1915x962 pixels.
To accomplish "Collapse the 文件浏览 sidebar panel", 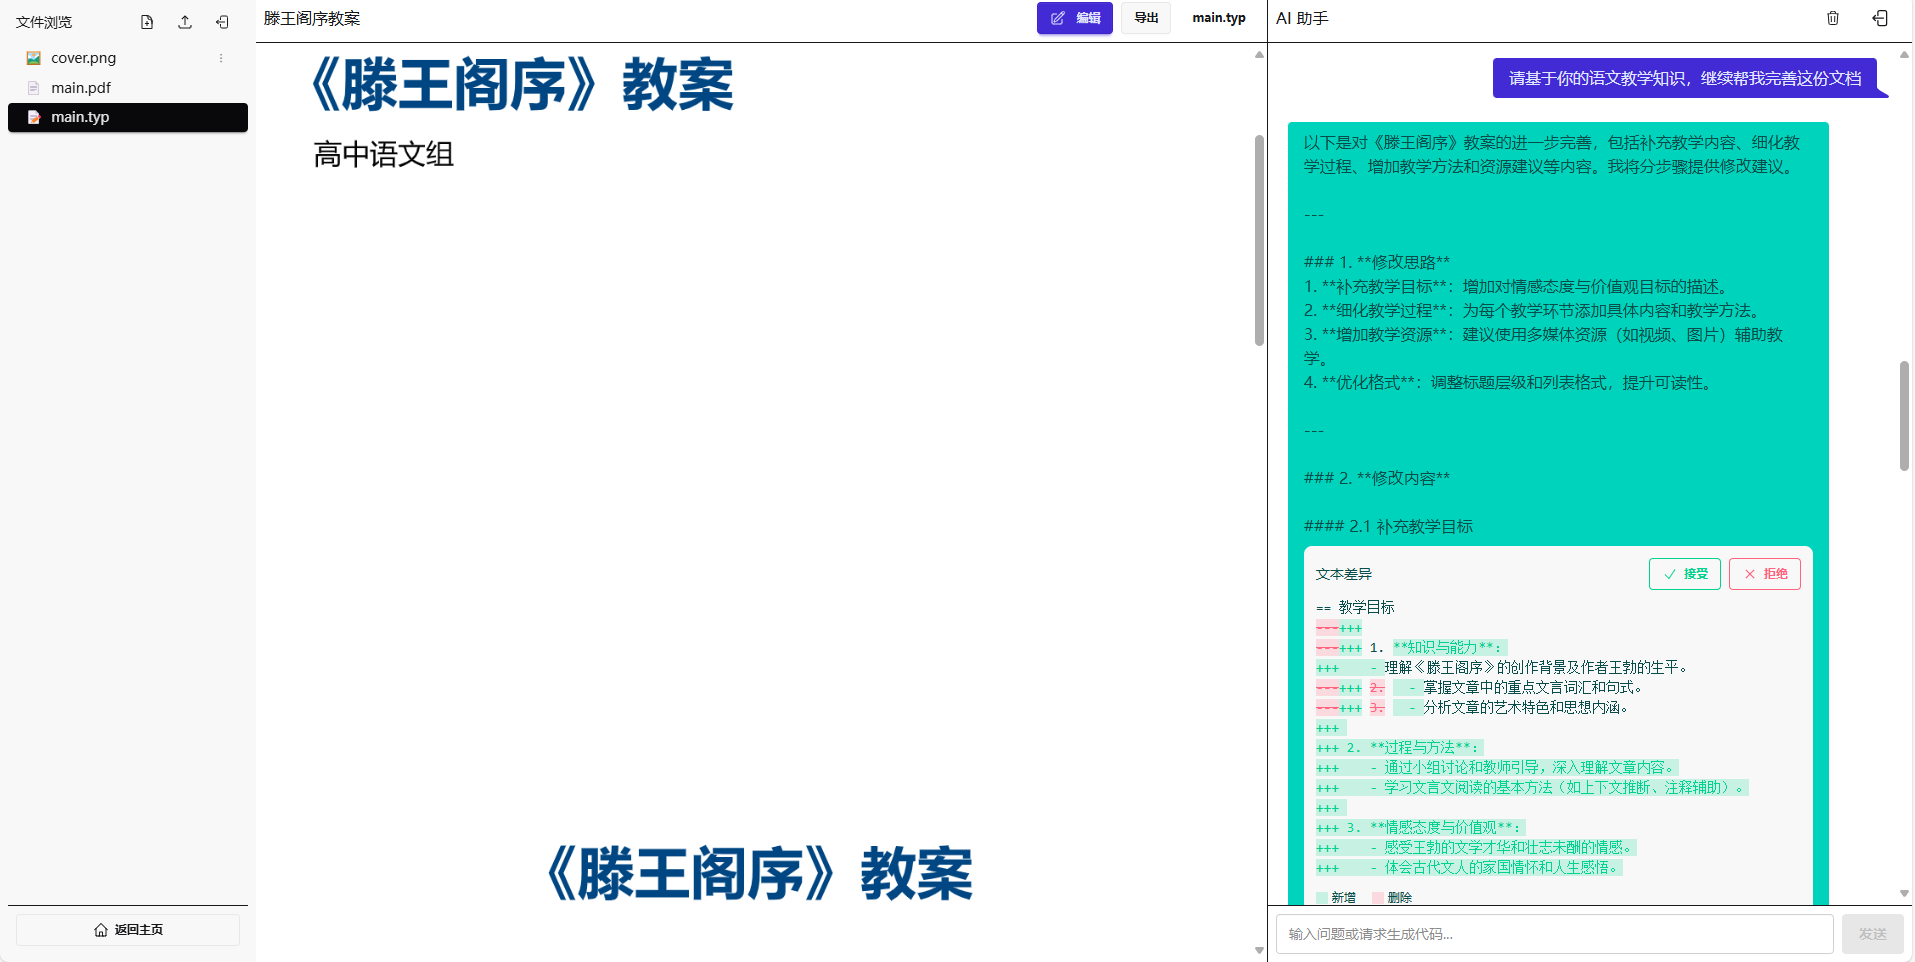I will tap(221, 21).
